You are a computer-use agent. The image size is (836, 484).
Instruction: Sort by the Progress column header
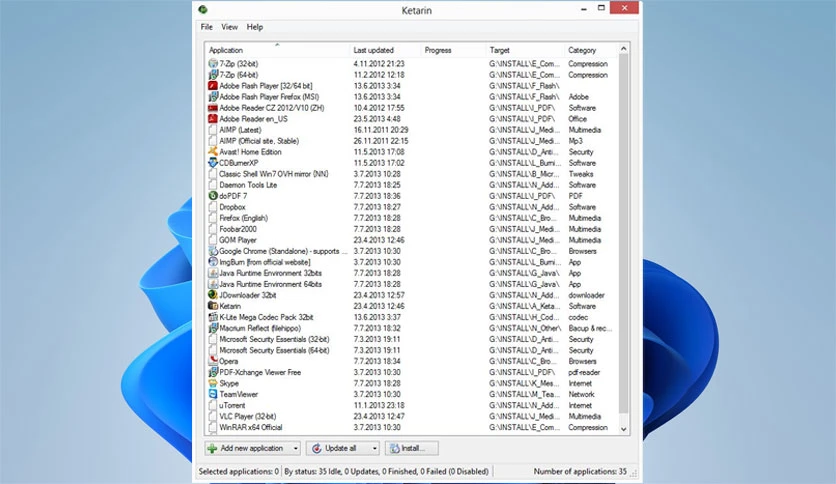click(x=453, y=50)
